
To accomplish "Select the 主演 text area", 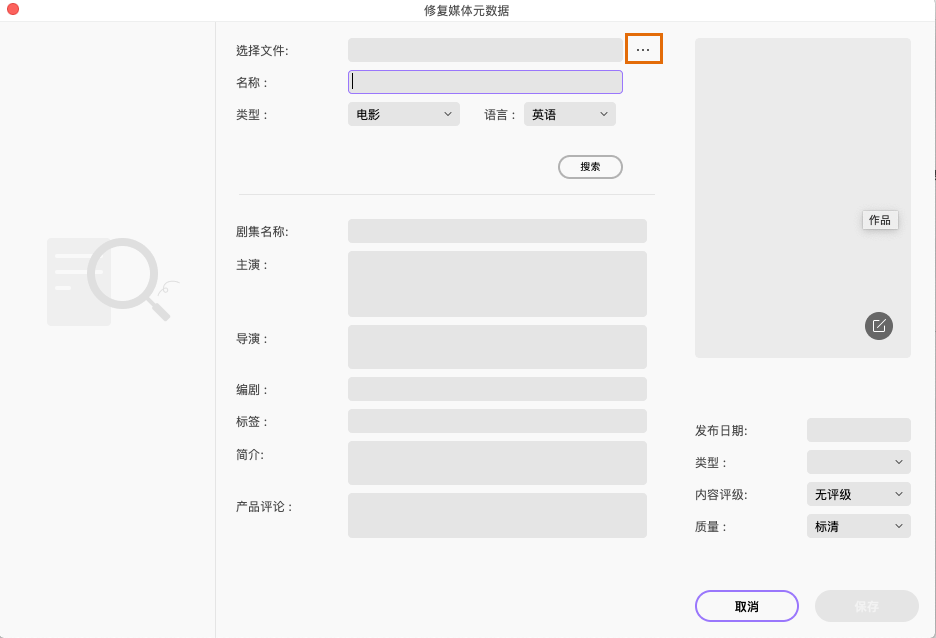I will click(x=497, y=284).
